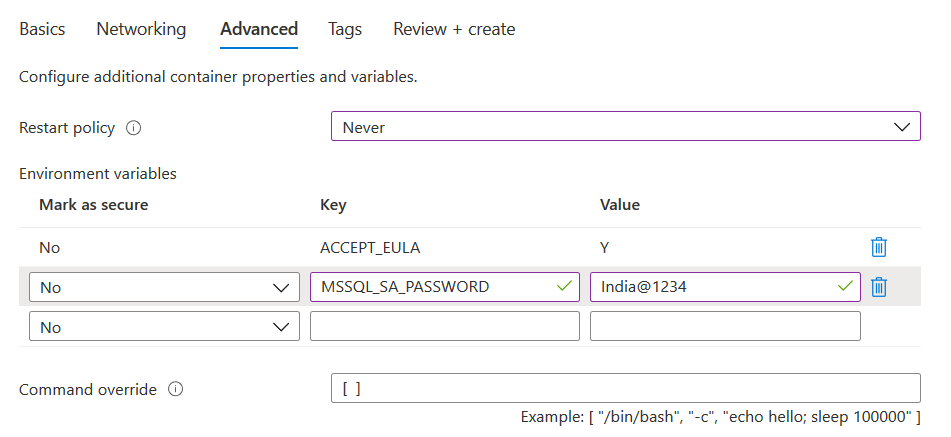
Task: Click the Value column header
Action: 620,205
